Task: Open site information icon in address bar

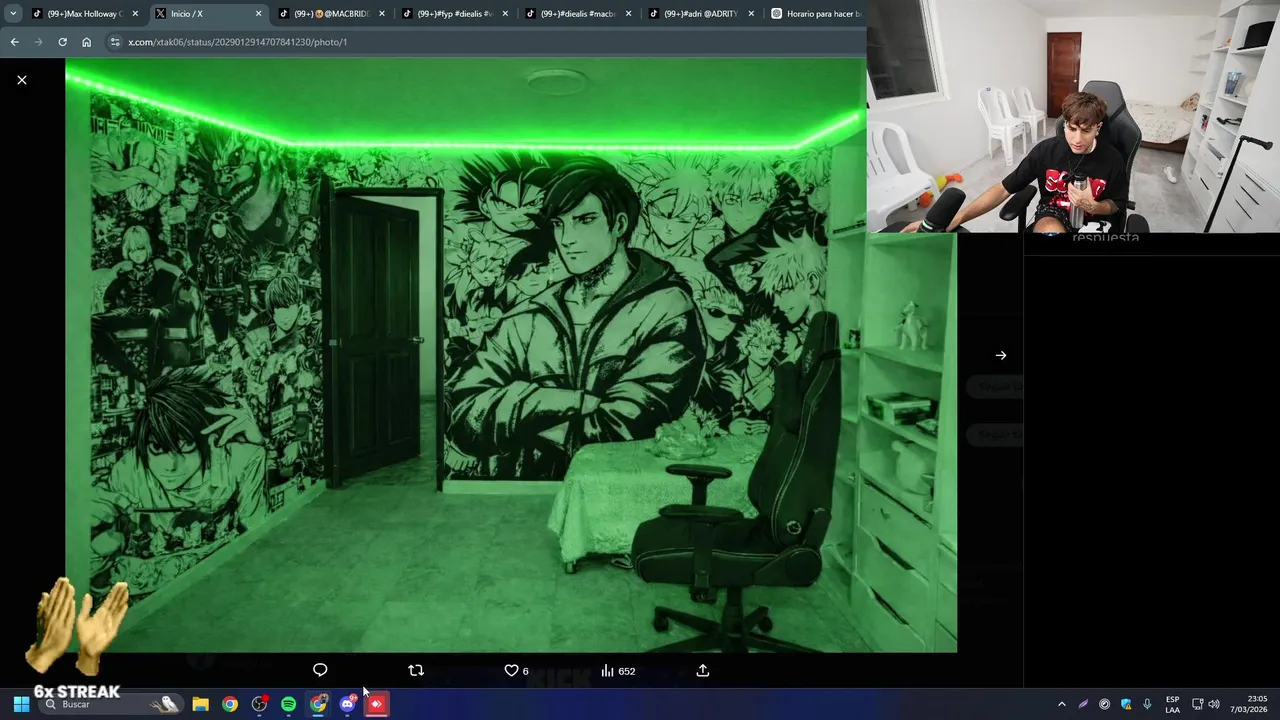Action: point(114,42)
